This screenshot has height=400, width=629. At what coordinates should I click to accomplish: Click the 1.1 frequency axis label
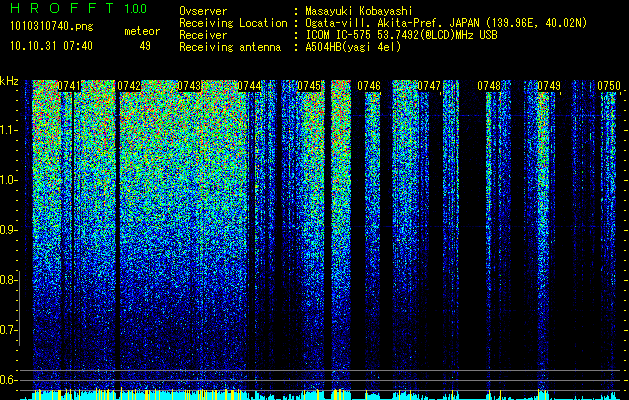click(9, 130)
